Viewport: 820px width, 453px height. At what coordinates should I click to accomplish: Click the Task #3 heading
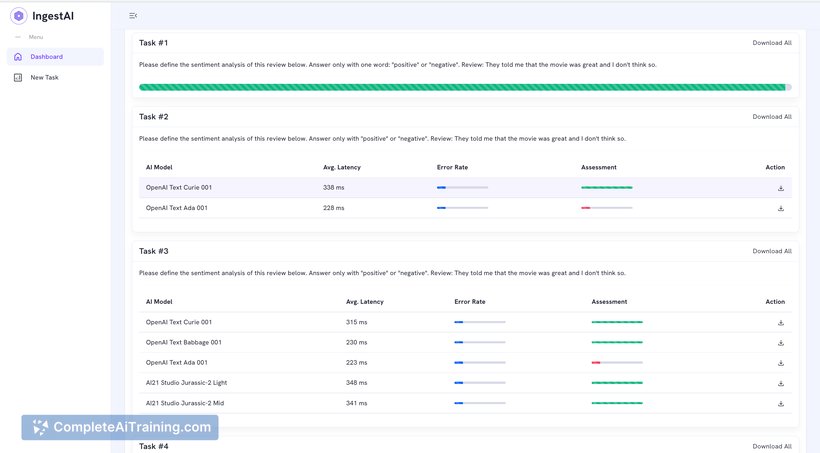[154, 251]
